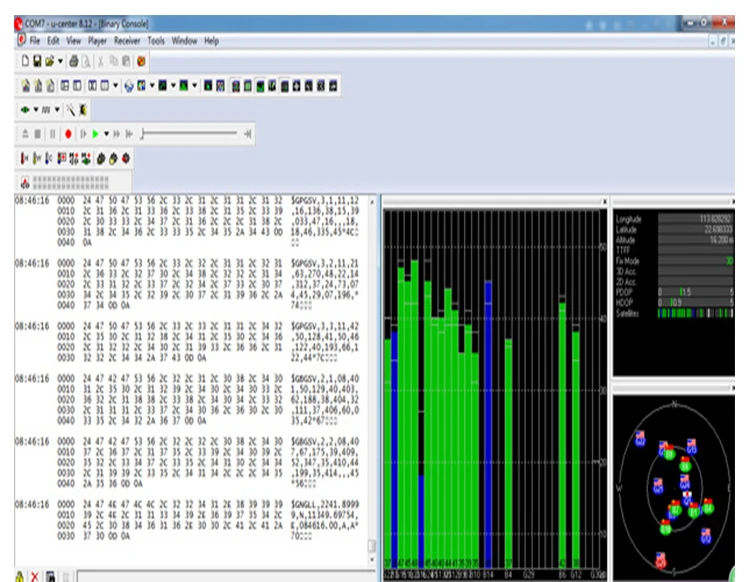Image resolution: width=749 pixels, height=582 pixels.
Task: Expand the Chart view dropdown arrow
Action: 173,86
